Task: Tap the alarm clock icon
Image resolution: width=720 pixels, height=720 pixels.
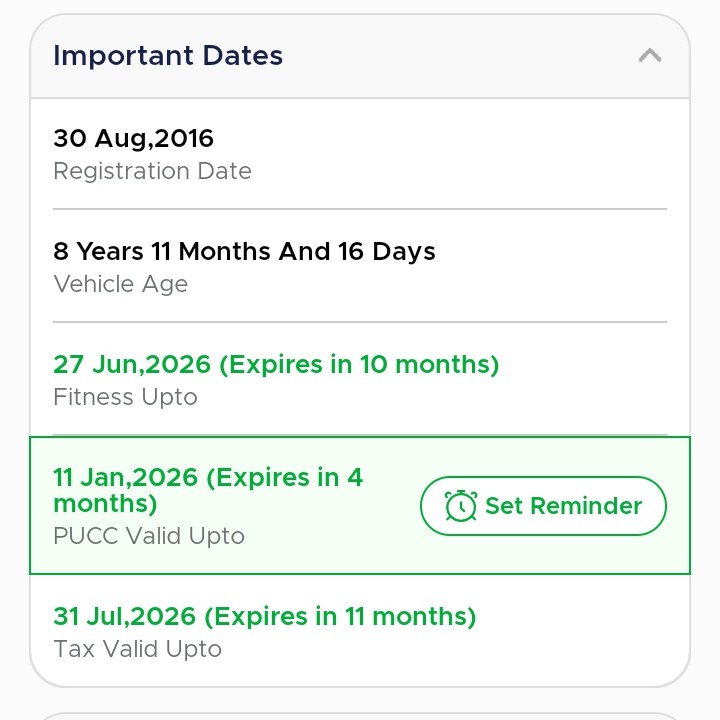Action: [460, 506]
